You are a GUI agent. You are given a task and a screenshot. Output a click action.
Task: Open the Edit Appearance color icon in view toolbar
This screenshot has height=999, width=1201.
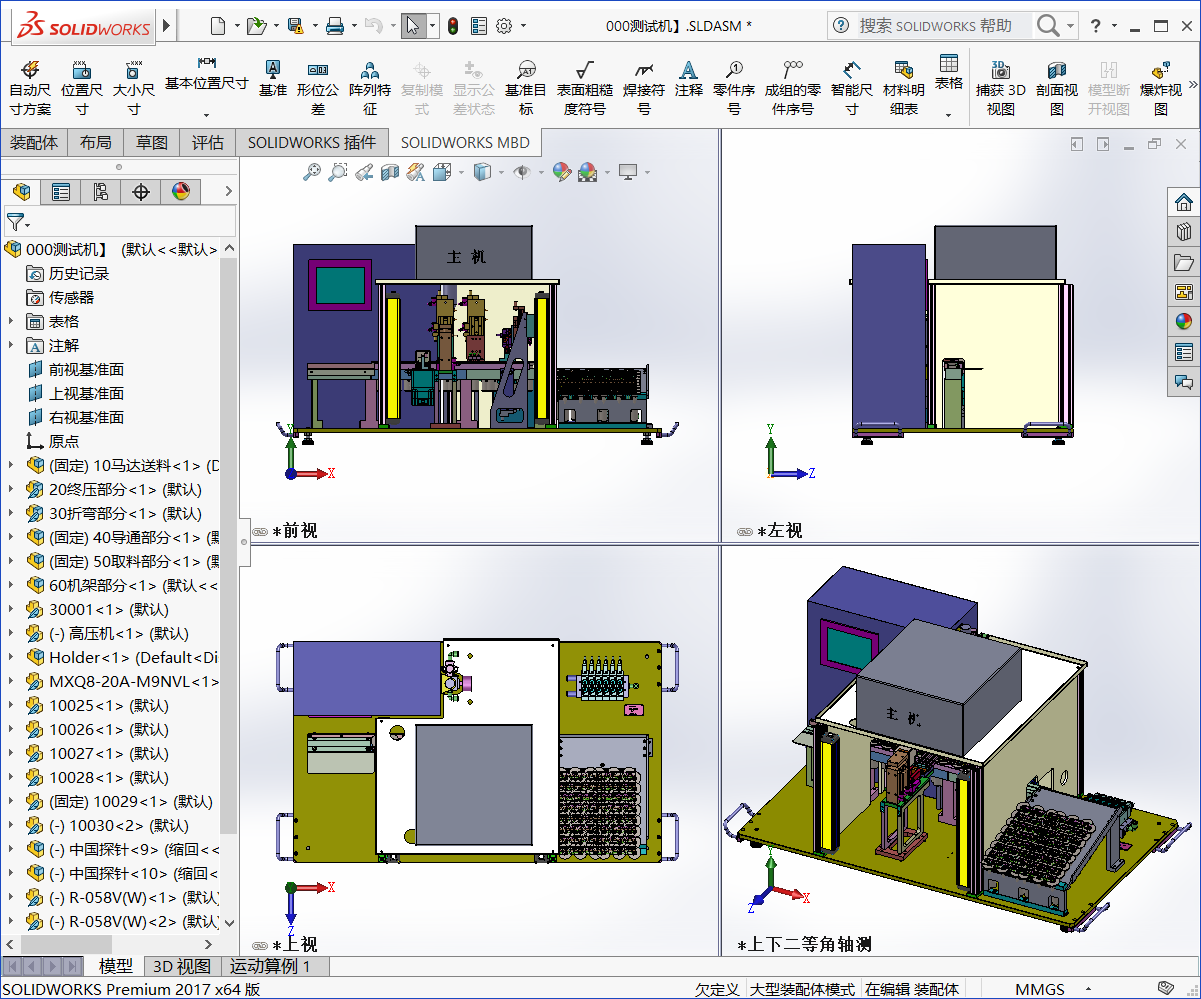[561, 172]
